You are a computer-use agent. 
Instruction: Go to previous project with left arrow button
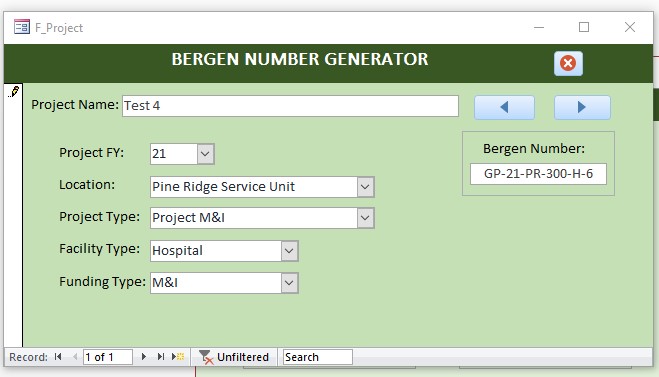tap(504, 107)
